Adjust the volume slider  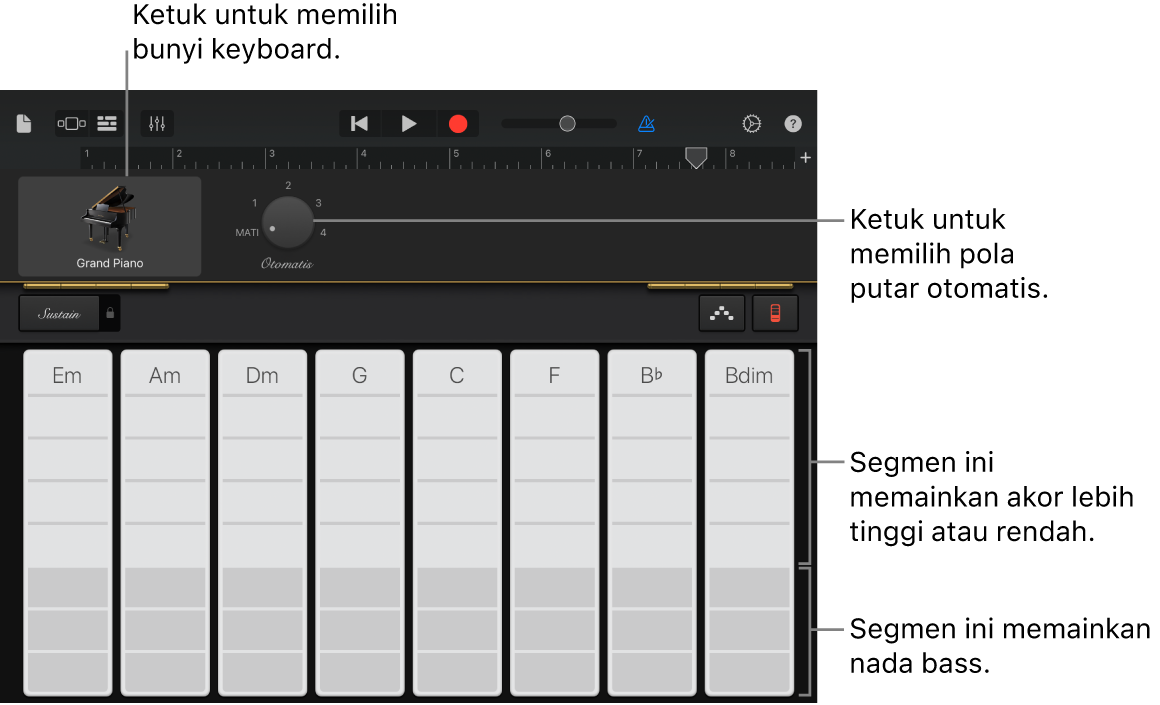pyautogui.click(x=566, y=123)
